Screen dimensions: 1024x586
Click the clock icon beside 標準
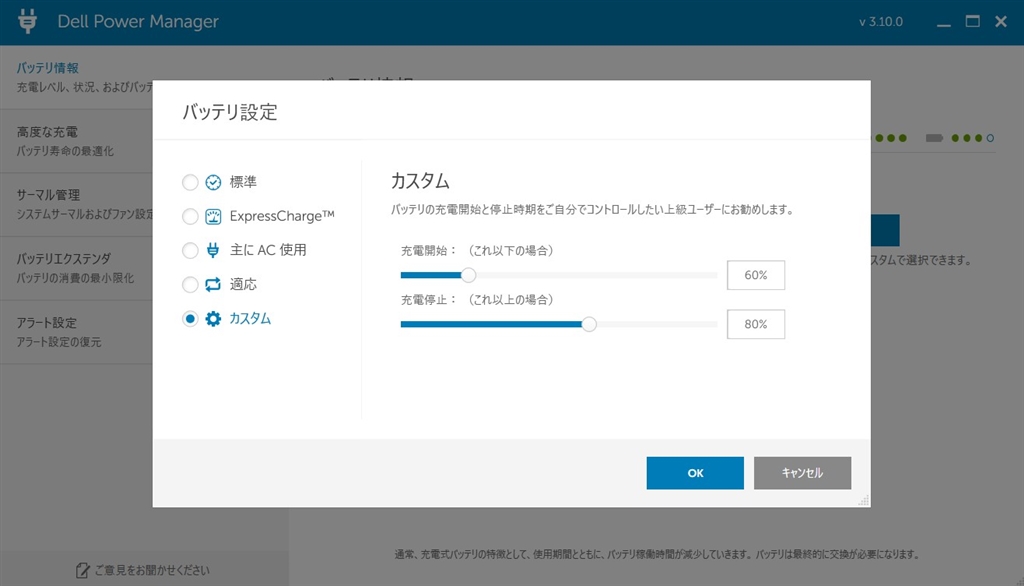(213, 182)
